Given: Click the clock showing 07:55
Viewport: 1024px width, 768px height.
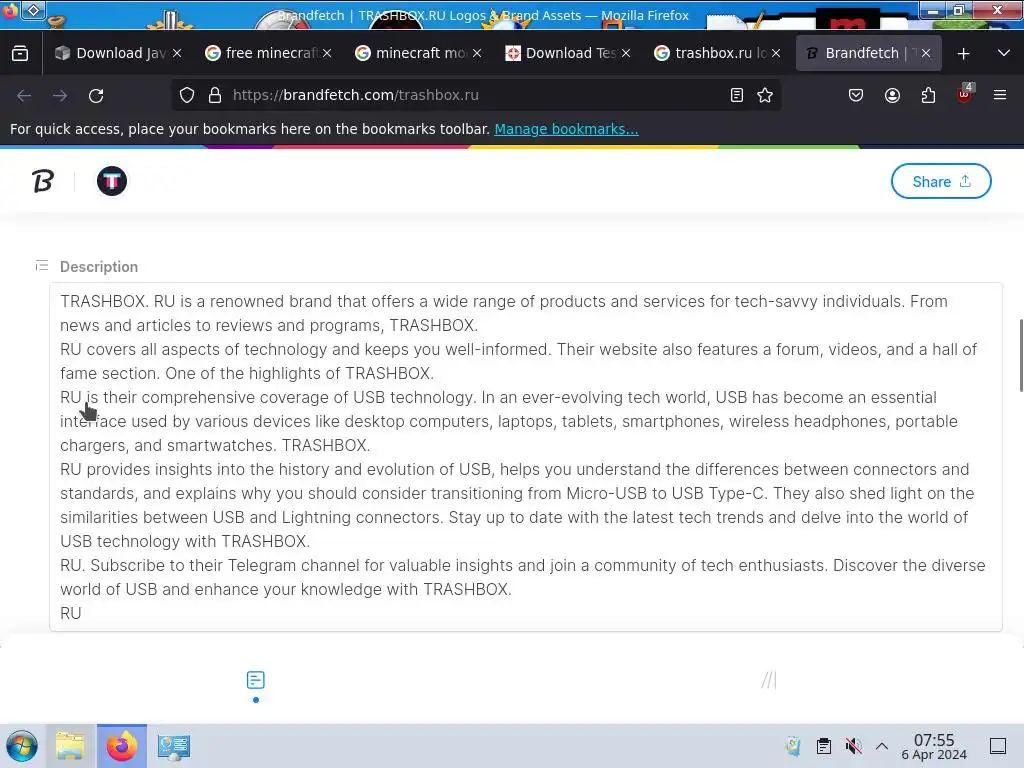Looking at the screenshot, I should (934, 746).
